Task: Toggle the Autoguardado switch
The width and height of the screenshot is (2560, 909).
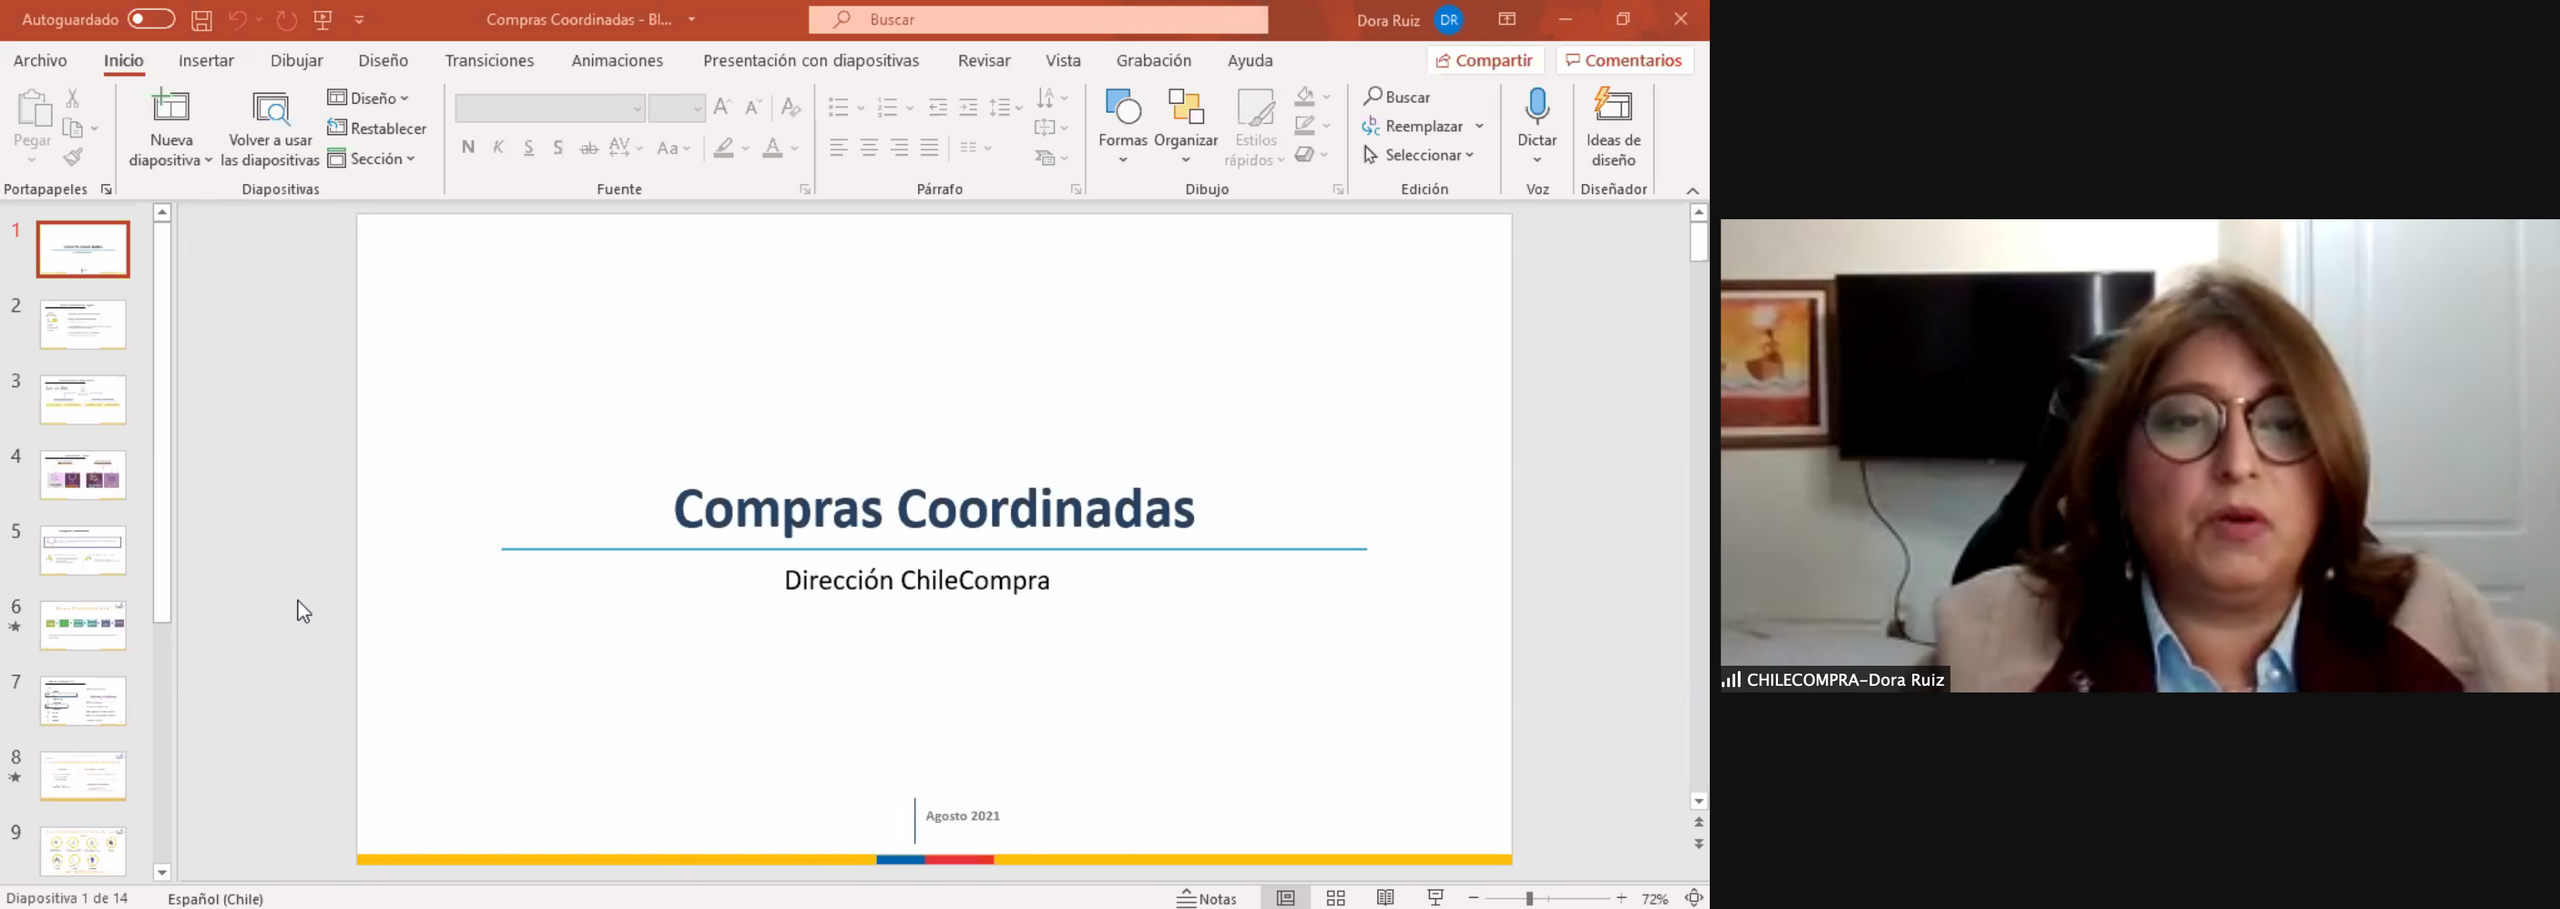Action: point(150,19)
